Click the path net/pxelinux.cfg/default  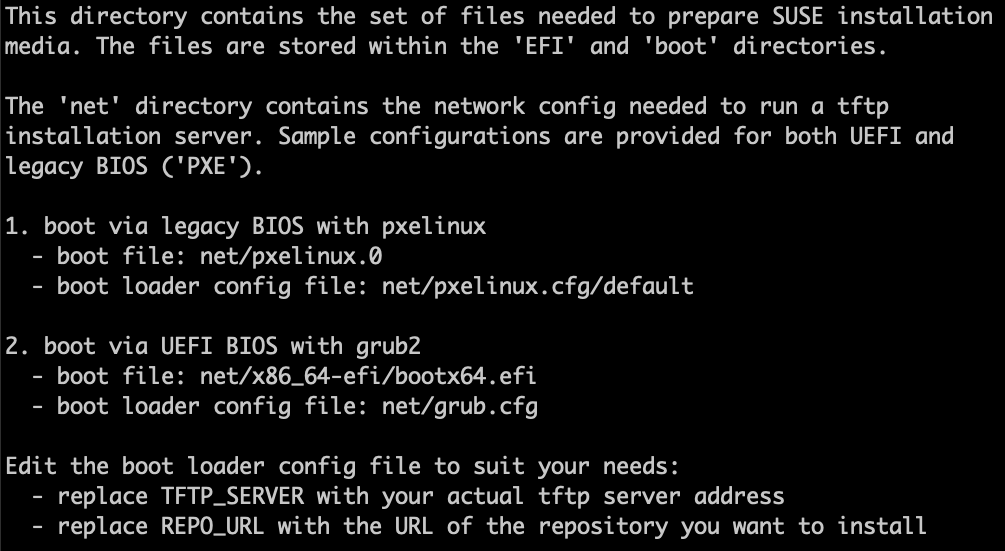coord(538,286)
